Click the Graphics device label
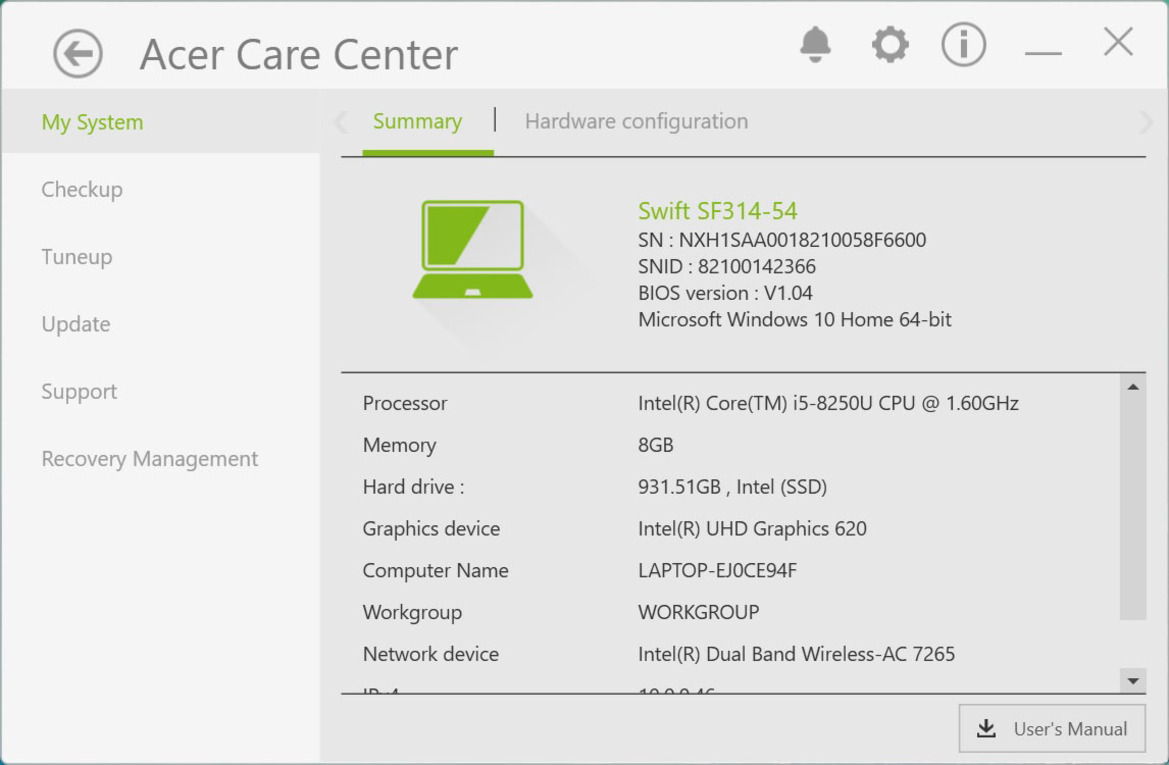 (x=431, y=529)
